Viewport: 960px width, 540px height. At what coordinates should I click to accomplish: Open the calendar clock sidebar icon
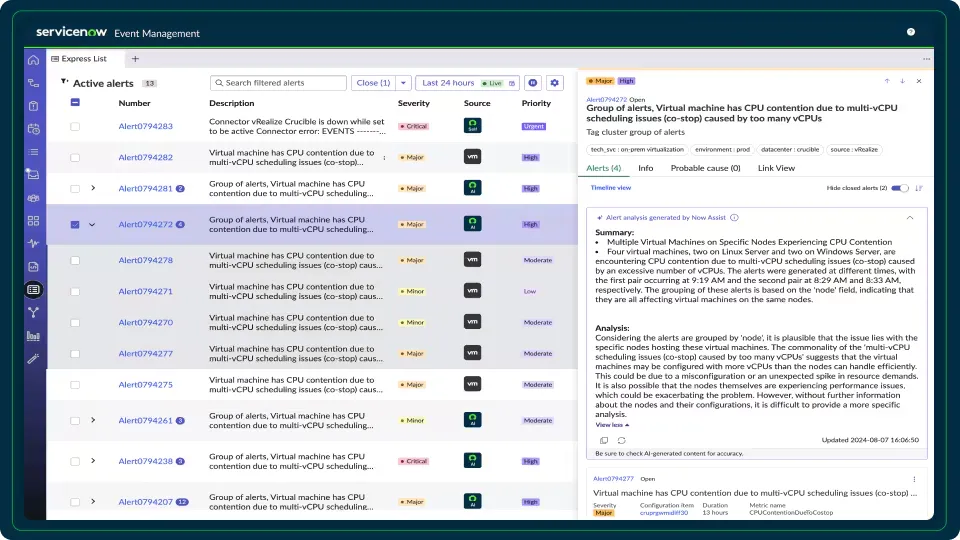pyautogui.click(x=34, y=129)
